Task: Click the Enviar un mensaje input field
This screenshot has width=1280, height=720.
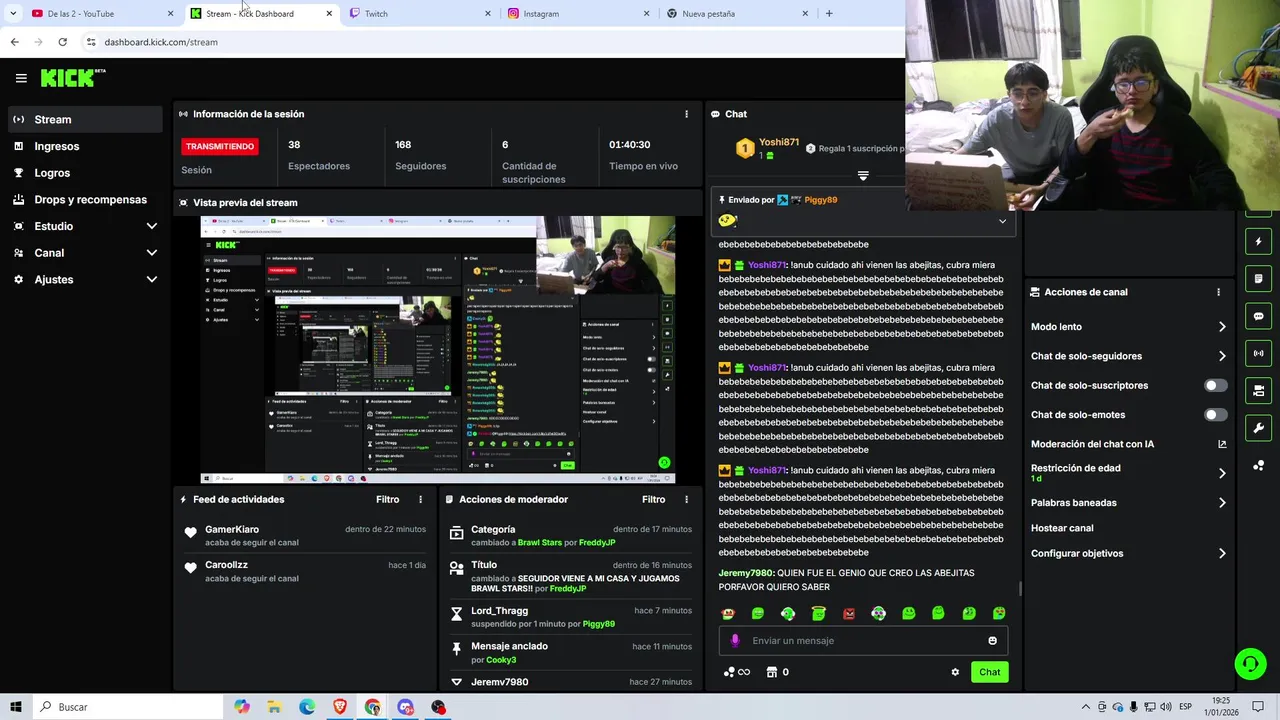Action: click(x=862, y=641)
